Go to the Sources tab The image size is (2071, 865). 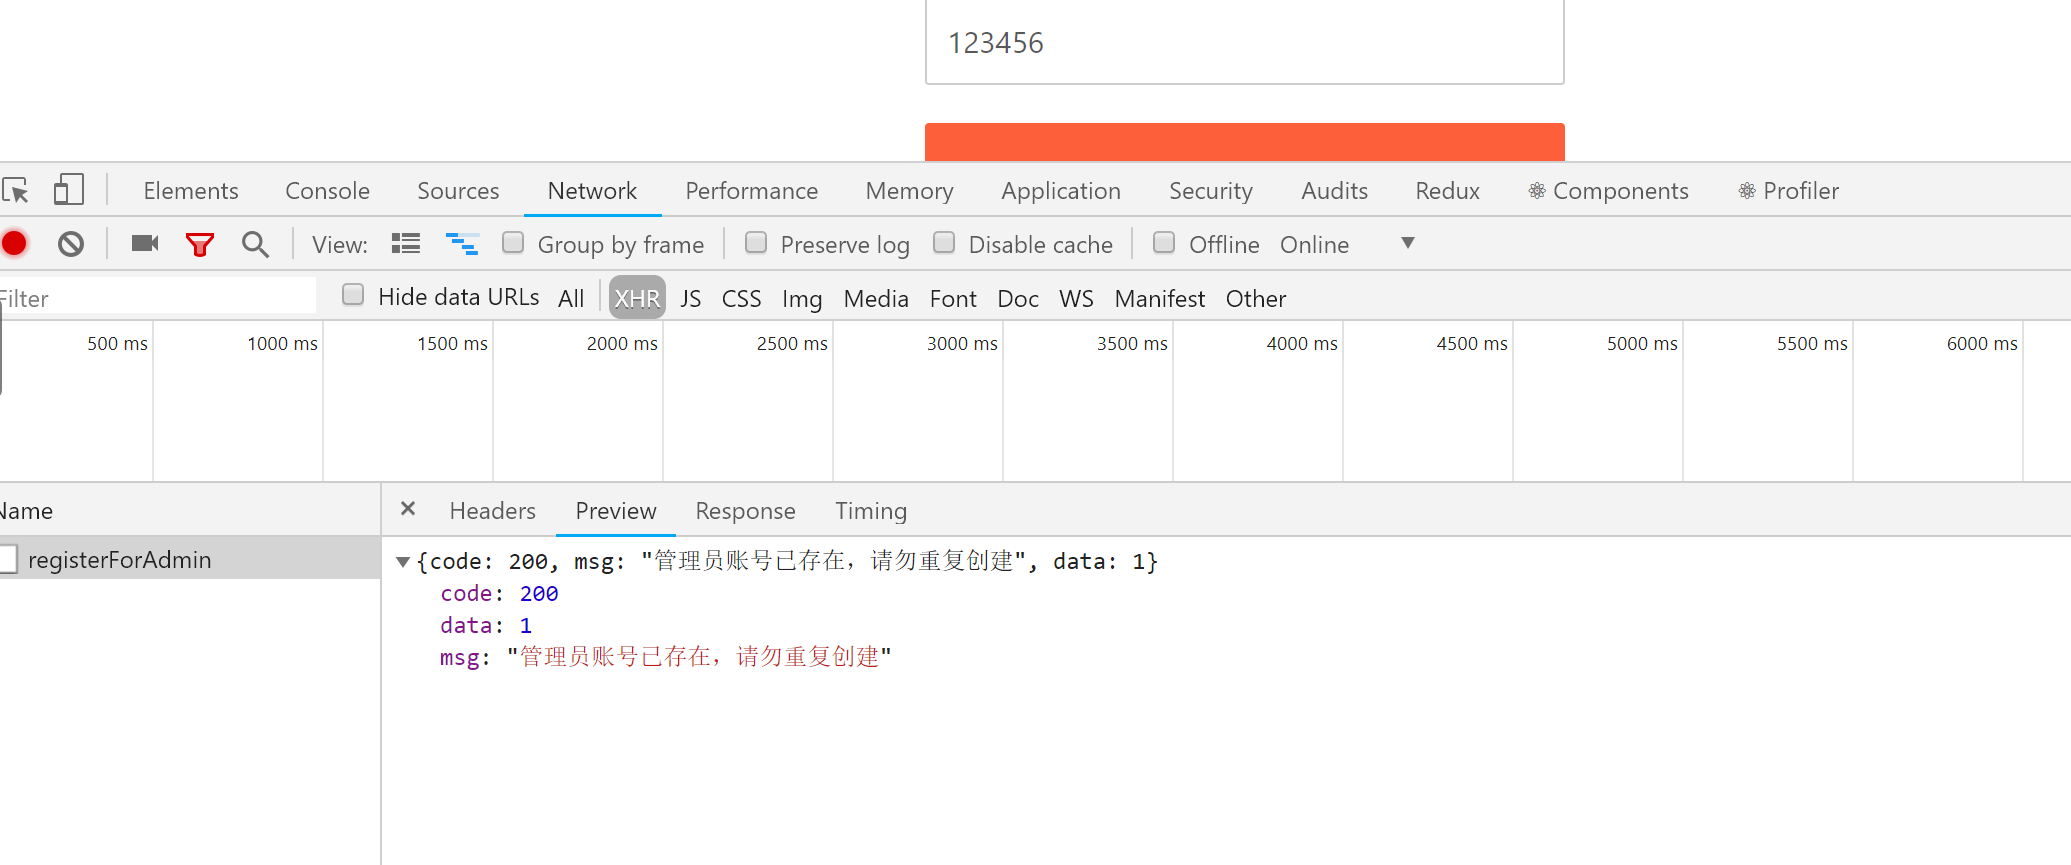[458, 191]
